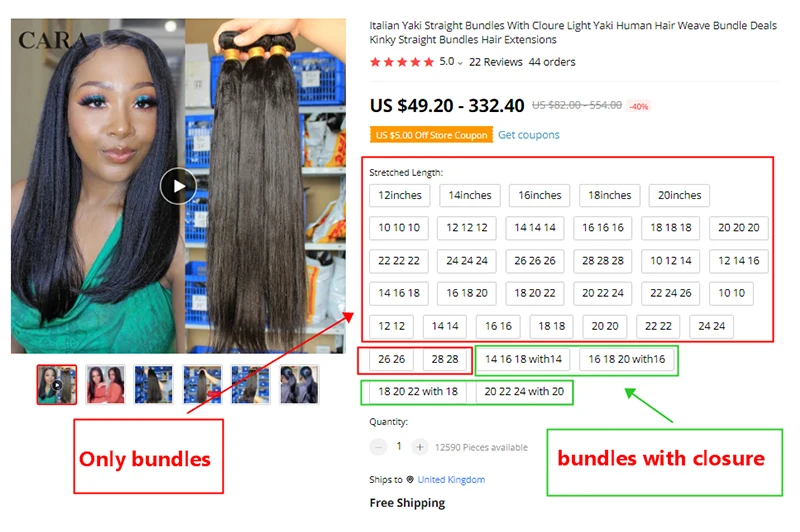
Task: Select the 28 28 28 bundle option
Action: (x=603, y=261)
